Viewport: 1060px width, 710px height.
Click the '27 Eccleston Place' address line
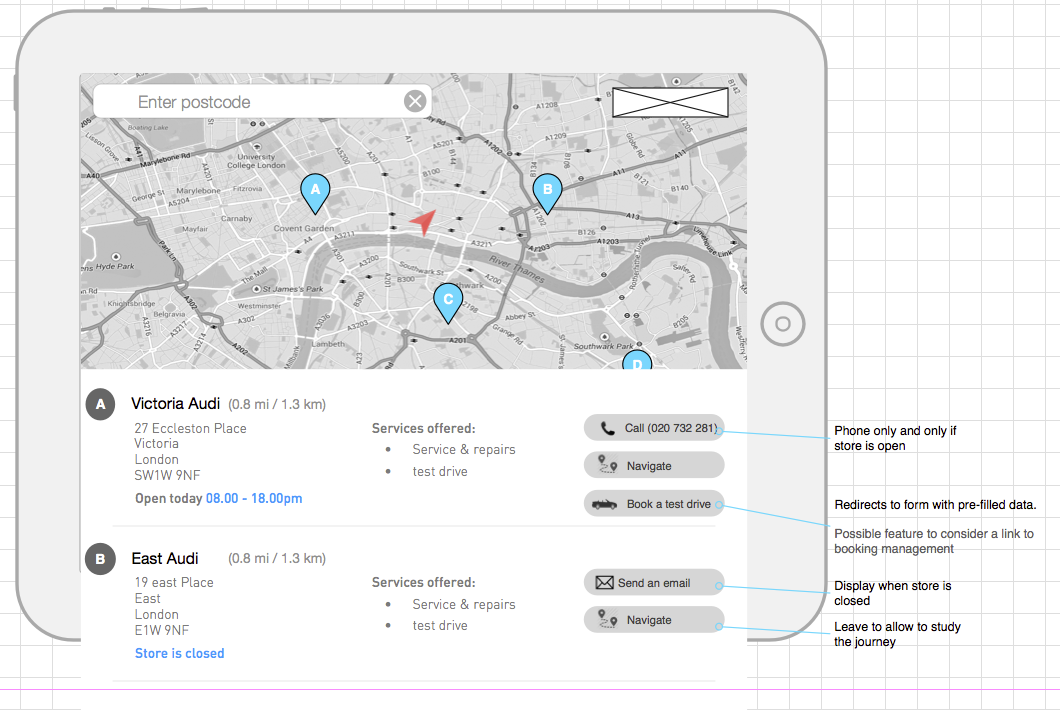(x=191, y=428)
